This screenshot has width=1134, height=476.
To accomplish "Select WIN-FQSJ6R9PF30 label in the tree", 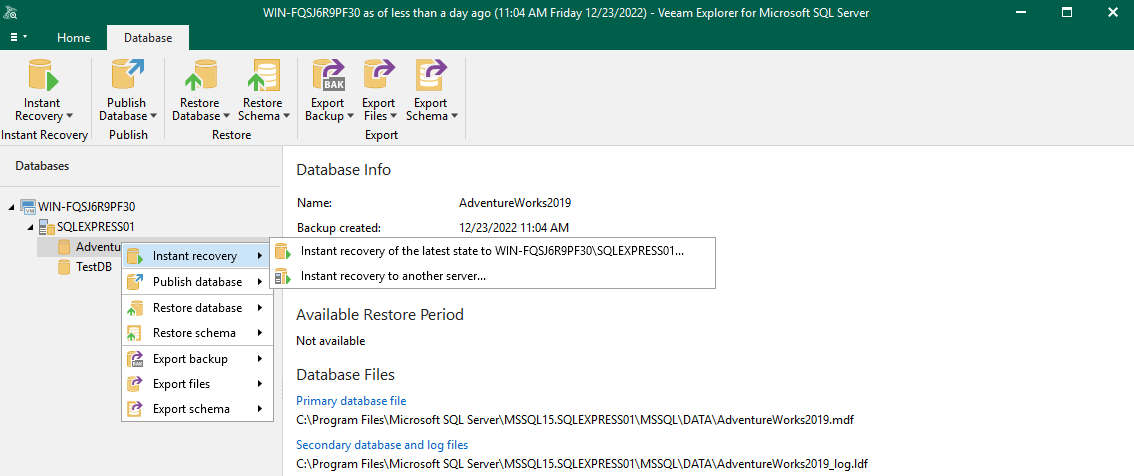I will pos(87,206).
